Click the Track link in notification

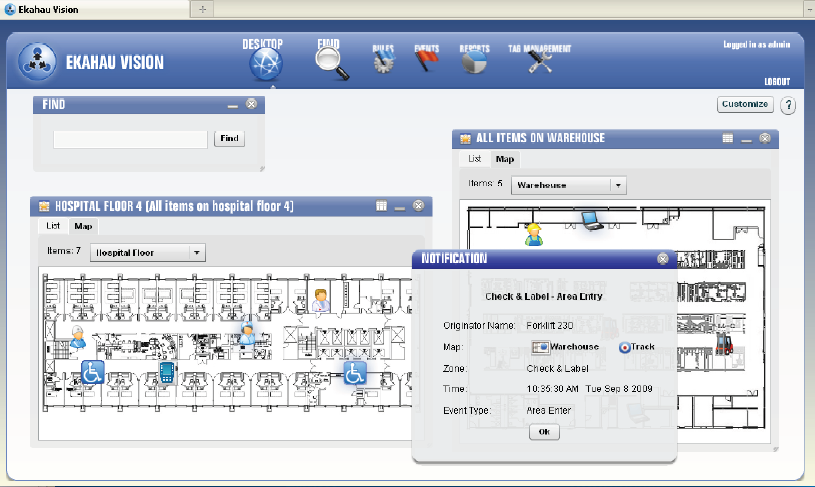click(636, 347)
